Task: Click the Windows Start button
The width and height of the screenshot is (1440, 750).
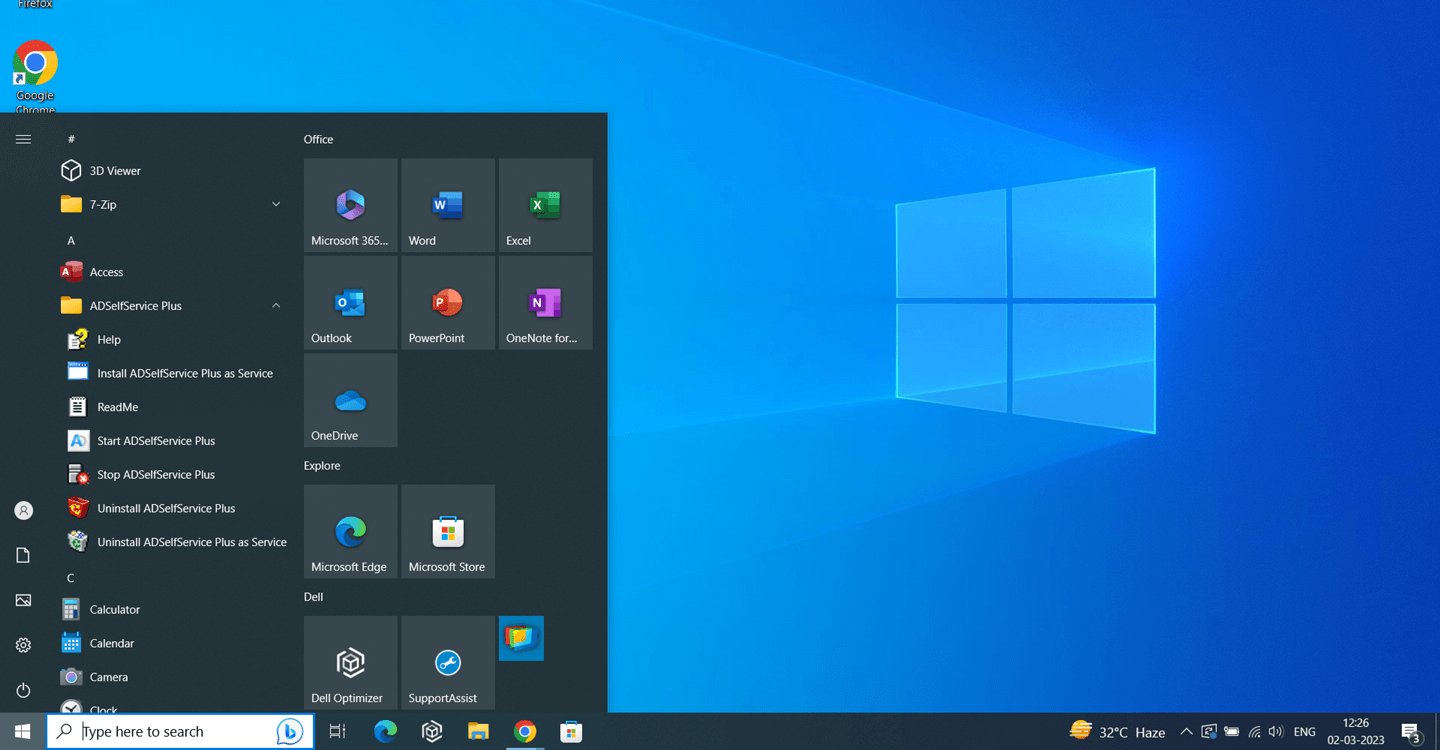Action: [22, 732]
